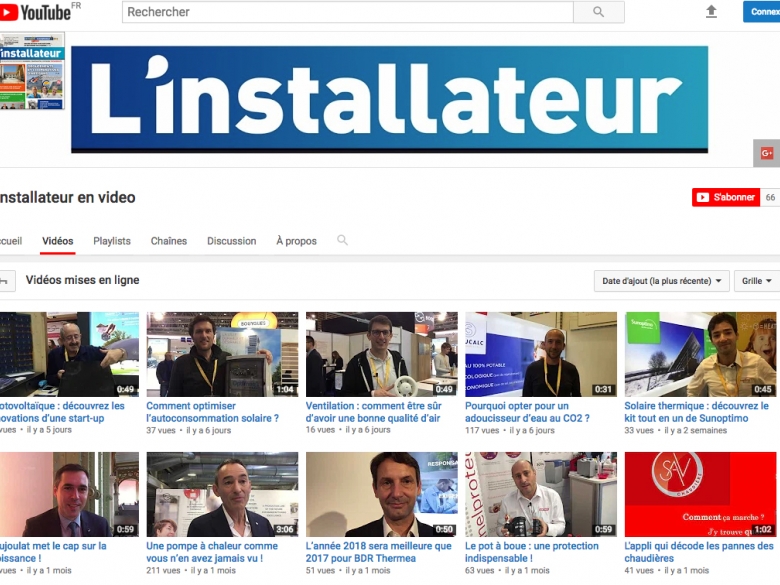Open the Date d'ajout sort dropdown
The image size is (780, 585).
(x=662, y=281)
